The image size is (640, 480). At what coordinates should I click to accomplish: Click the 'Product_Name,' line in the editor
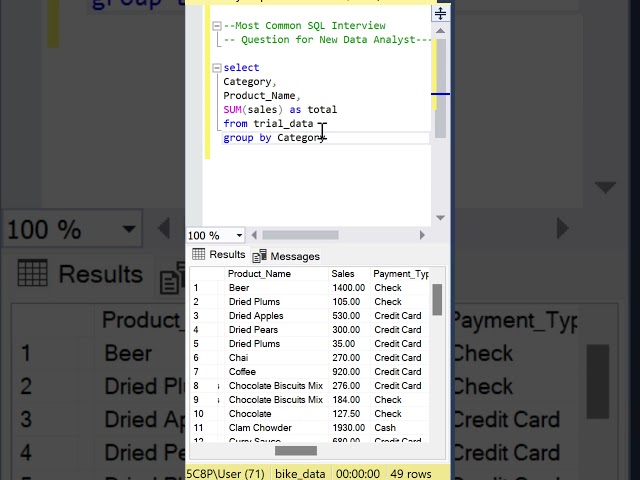262,96
